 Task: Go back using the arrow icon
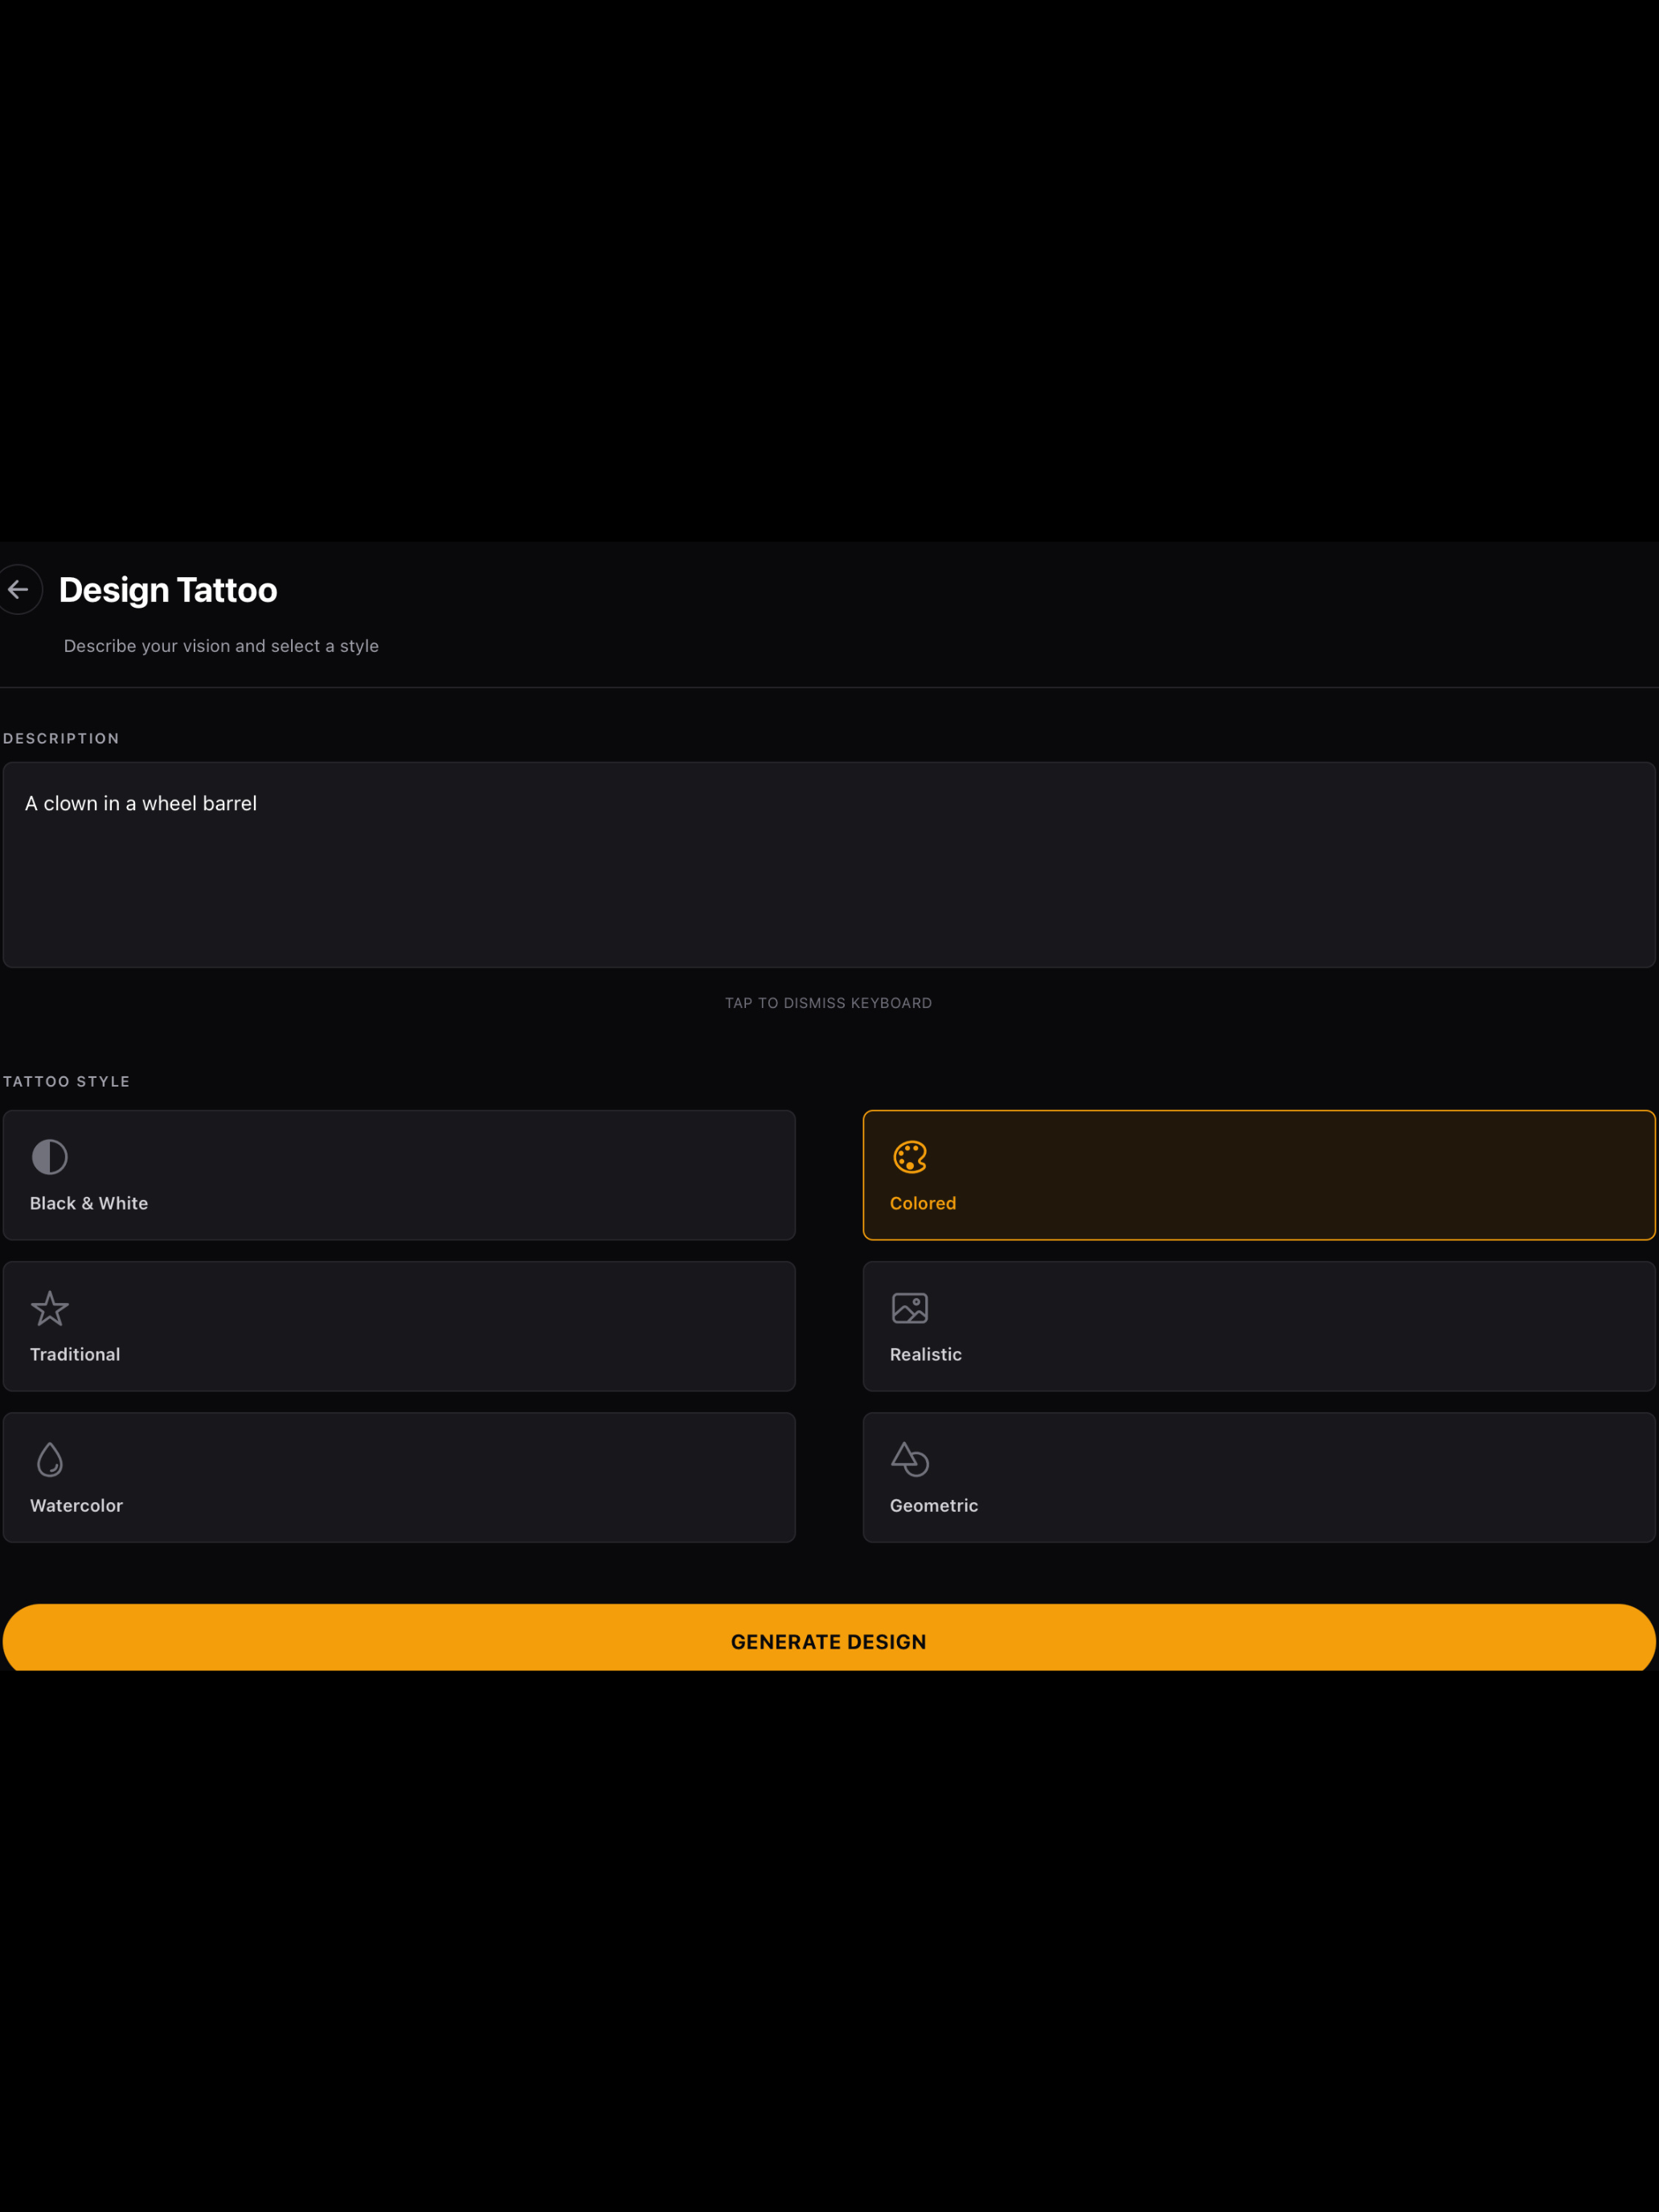[x=19, y=589]
